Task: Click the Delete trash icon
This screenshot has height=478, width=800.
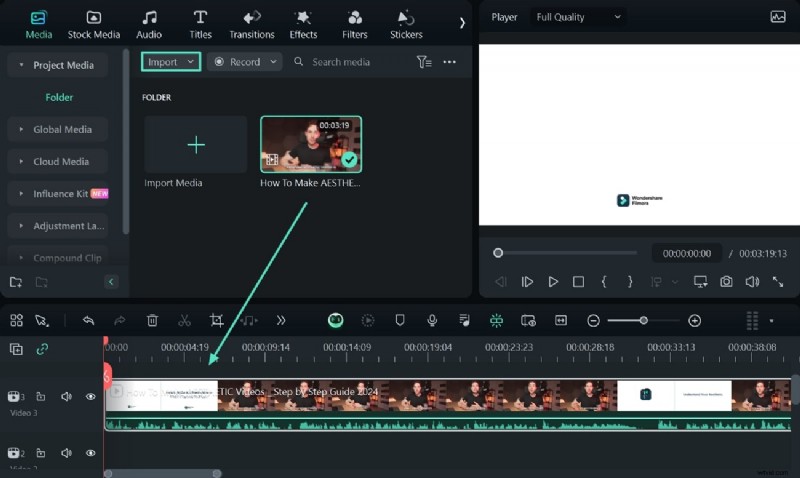Action: point(152,320)
